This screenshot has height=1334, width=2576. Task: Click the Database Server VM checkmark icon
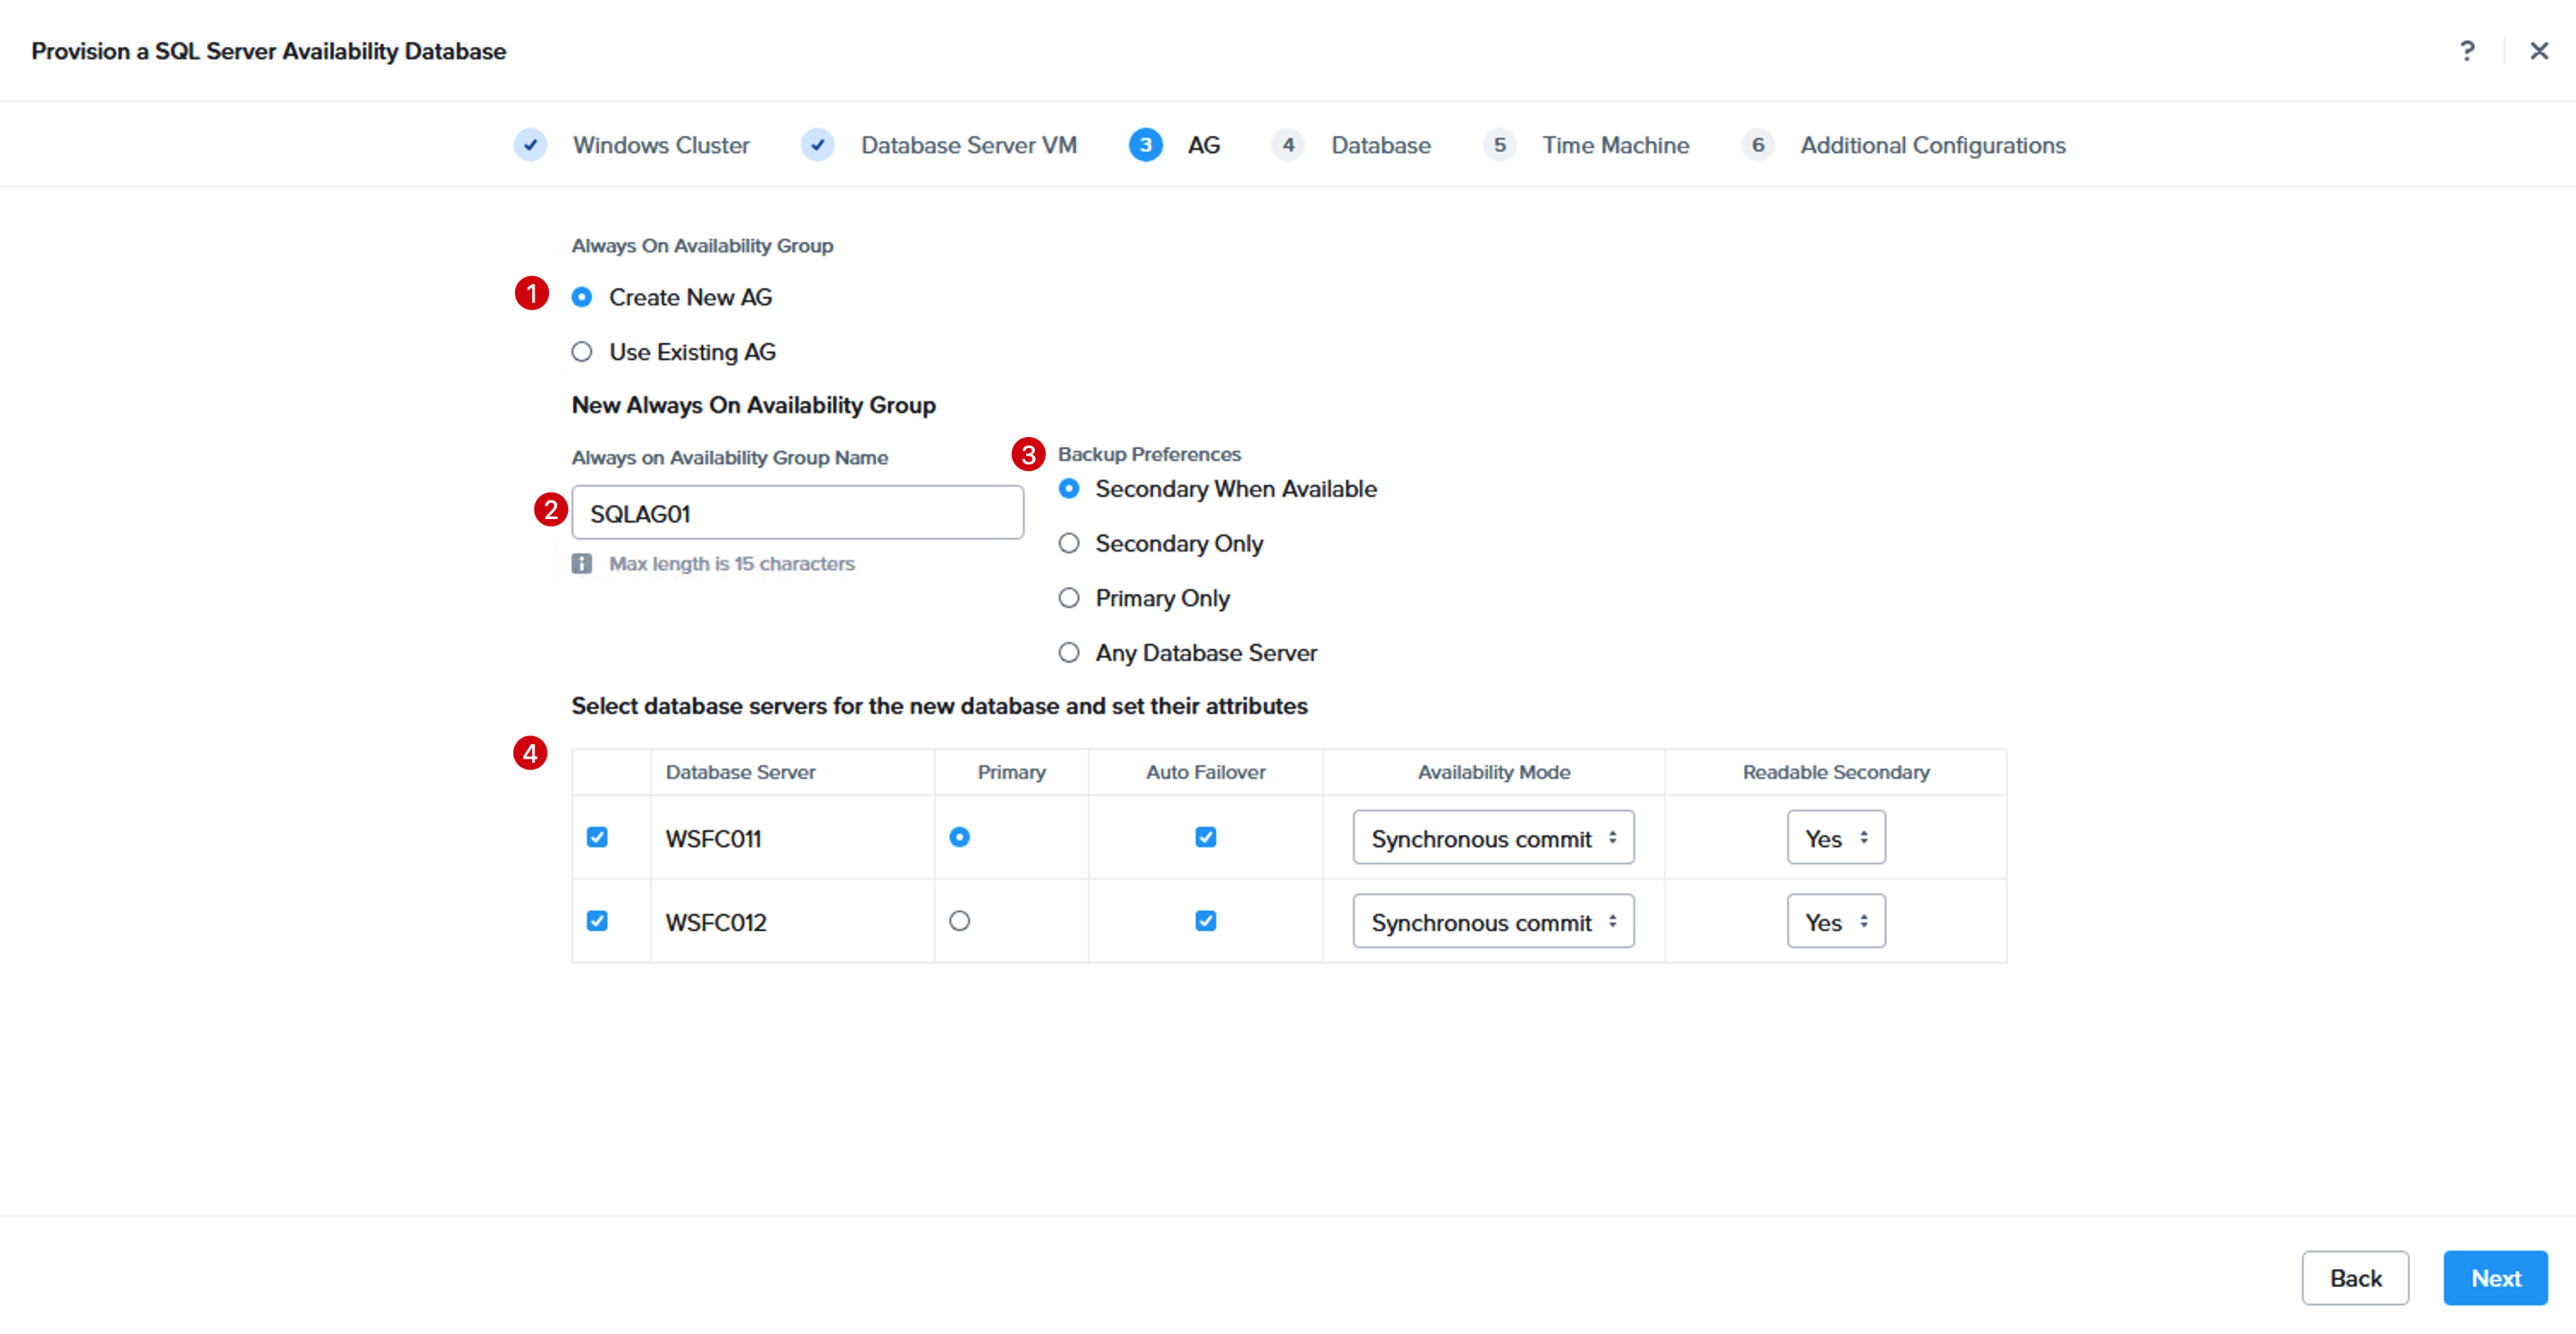(818, 145)
